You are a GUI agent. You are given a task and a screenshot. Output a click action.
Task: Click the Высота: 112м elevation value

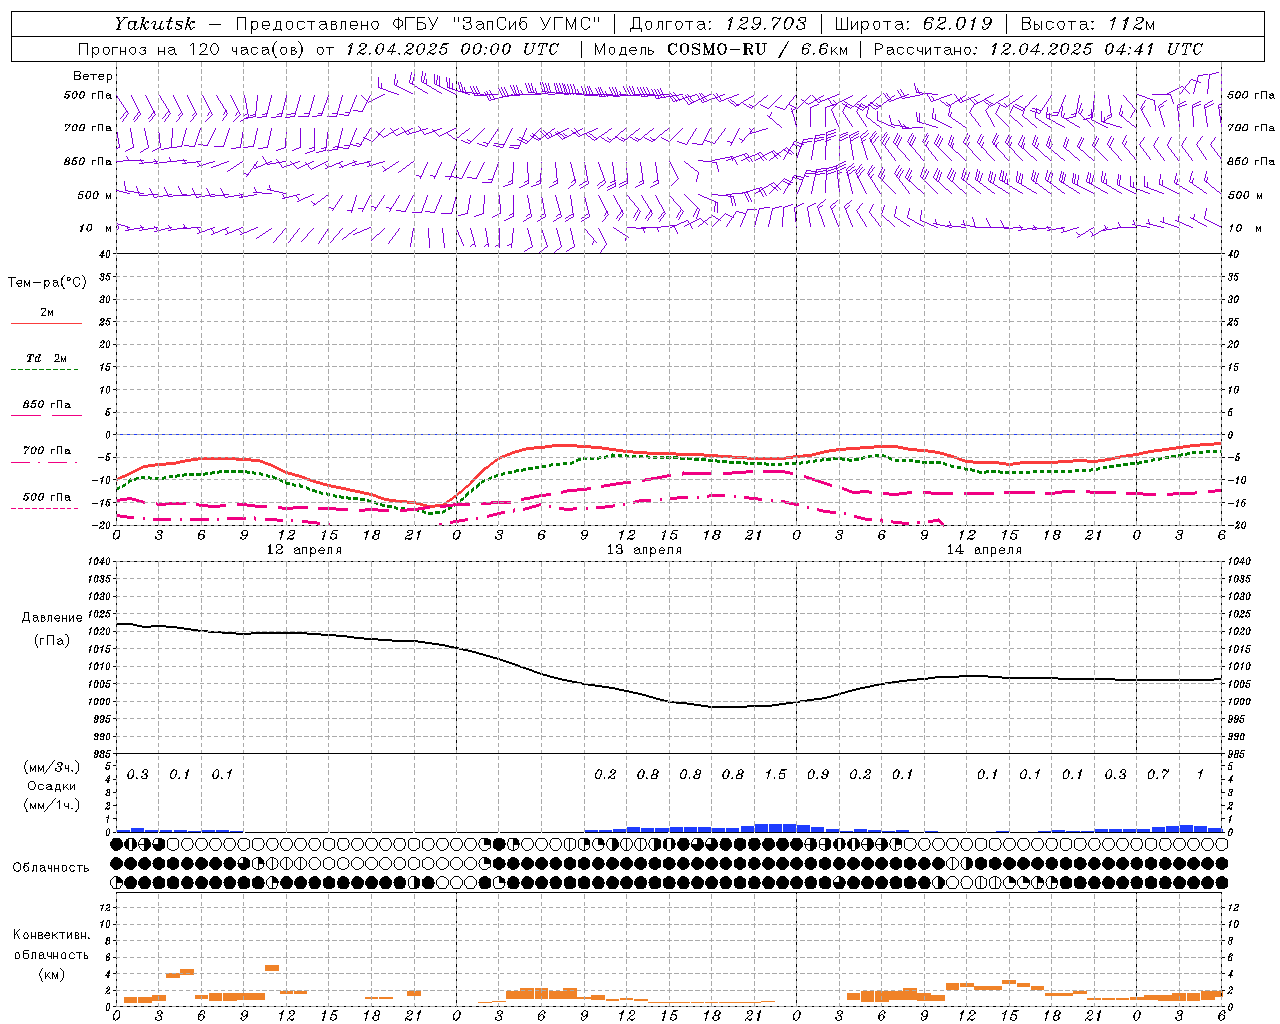pos(1087,24)
